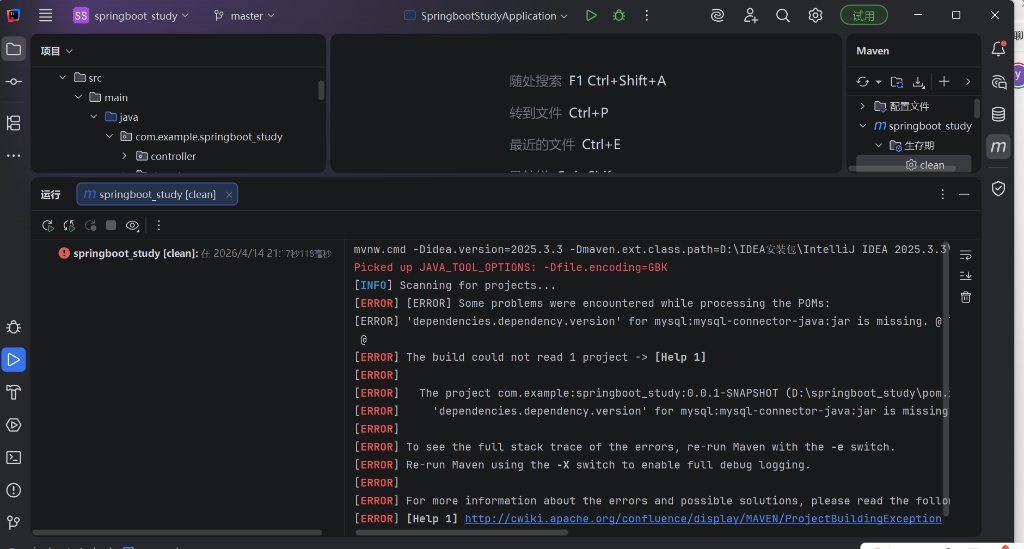
Task: Close the springboot_study [clean] tab
Action: coord(229,195)
